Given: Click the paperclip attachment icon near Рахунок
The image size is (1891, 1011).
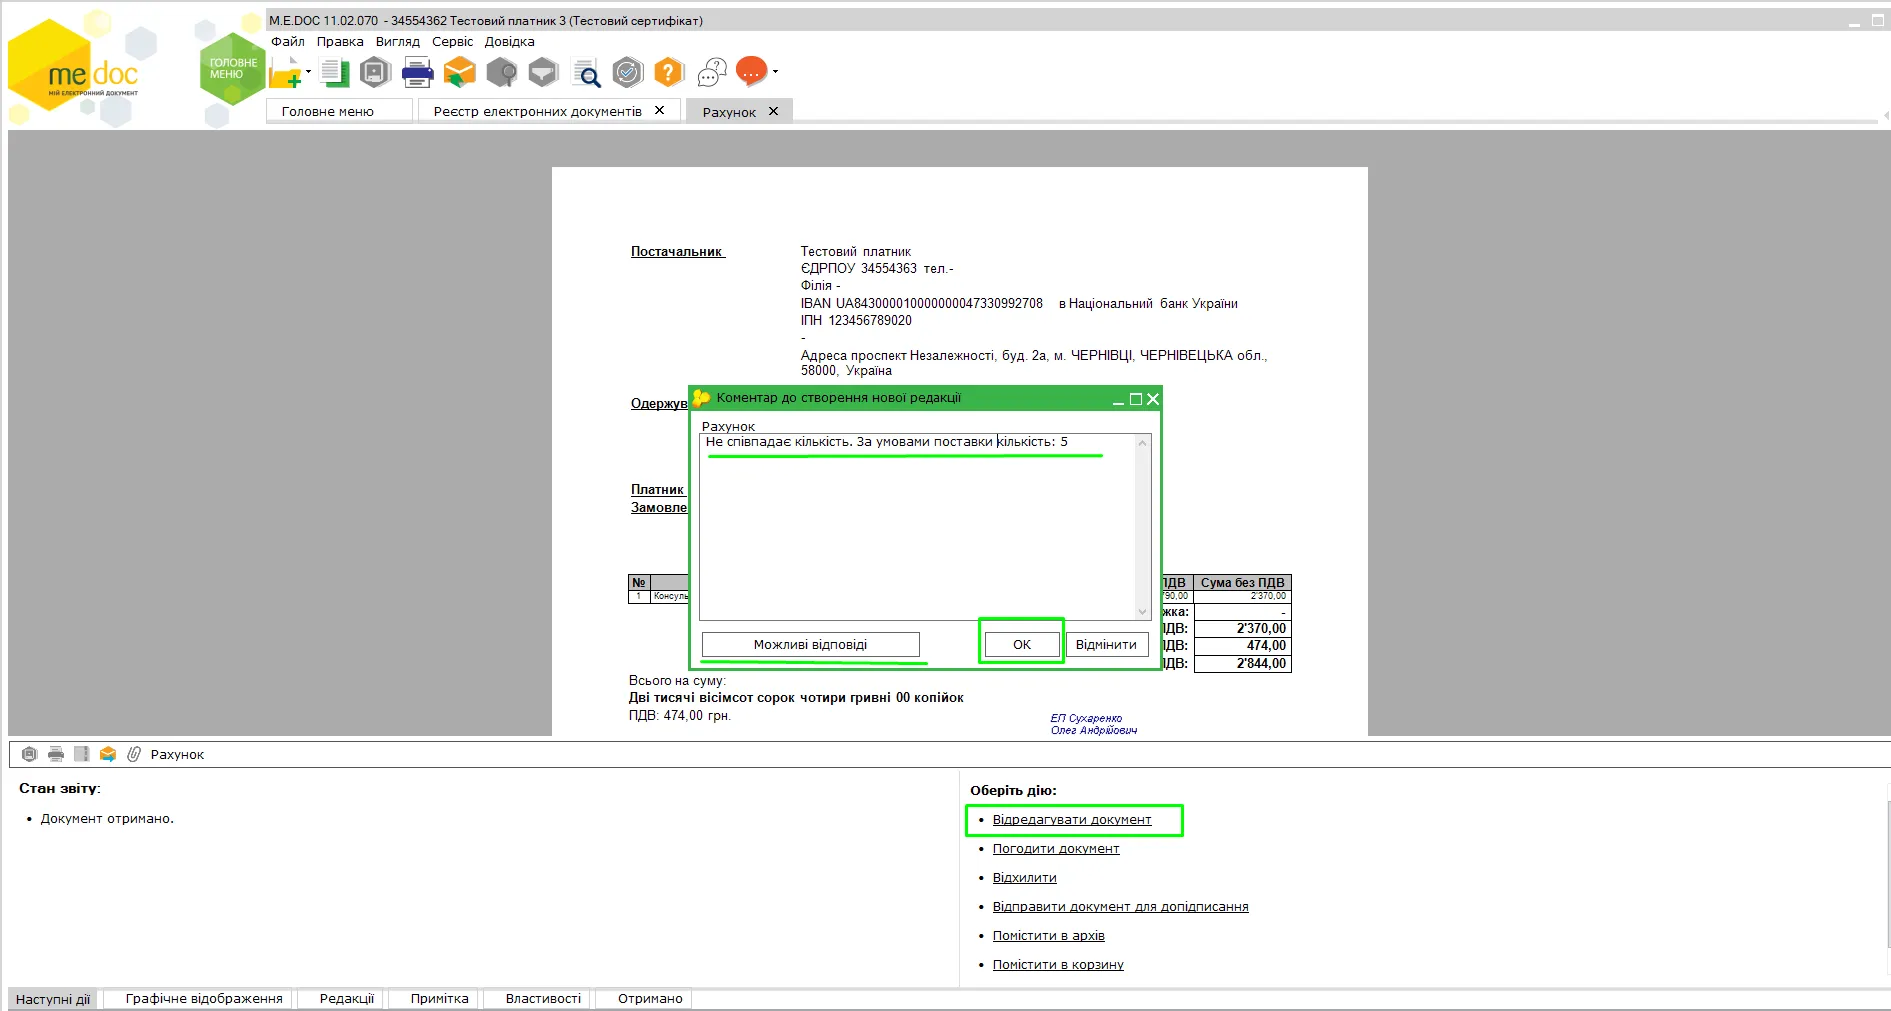Looking at the screenshot, I should click(x=133, y=754).
